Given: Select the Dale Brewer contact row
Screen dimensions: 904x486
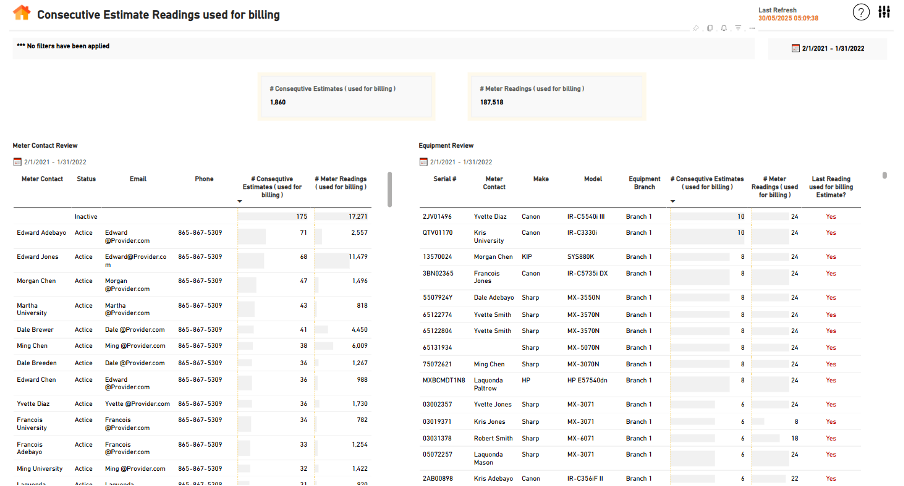Looking at the screenshot, I should 192,330.
